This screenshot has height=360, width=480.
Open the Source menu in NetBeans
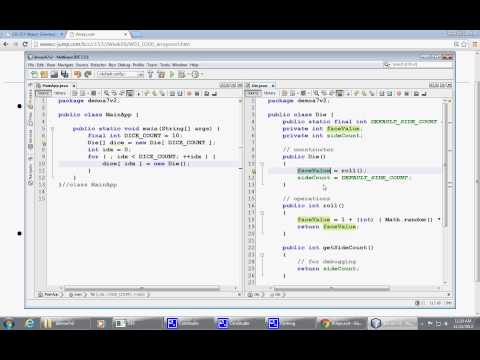coord(82,65)
